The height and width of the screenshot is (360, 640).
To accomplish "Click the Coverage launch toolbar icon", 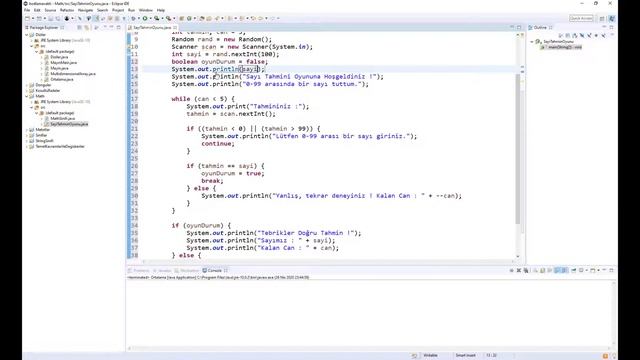I will (x=156, y=18).
